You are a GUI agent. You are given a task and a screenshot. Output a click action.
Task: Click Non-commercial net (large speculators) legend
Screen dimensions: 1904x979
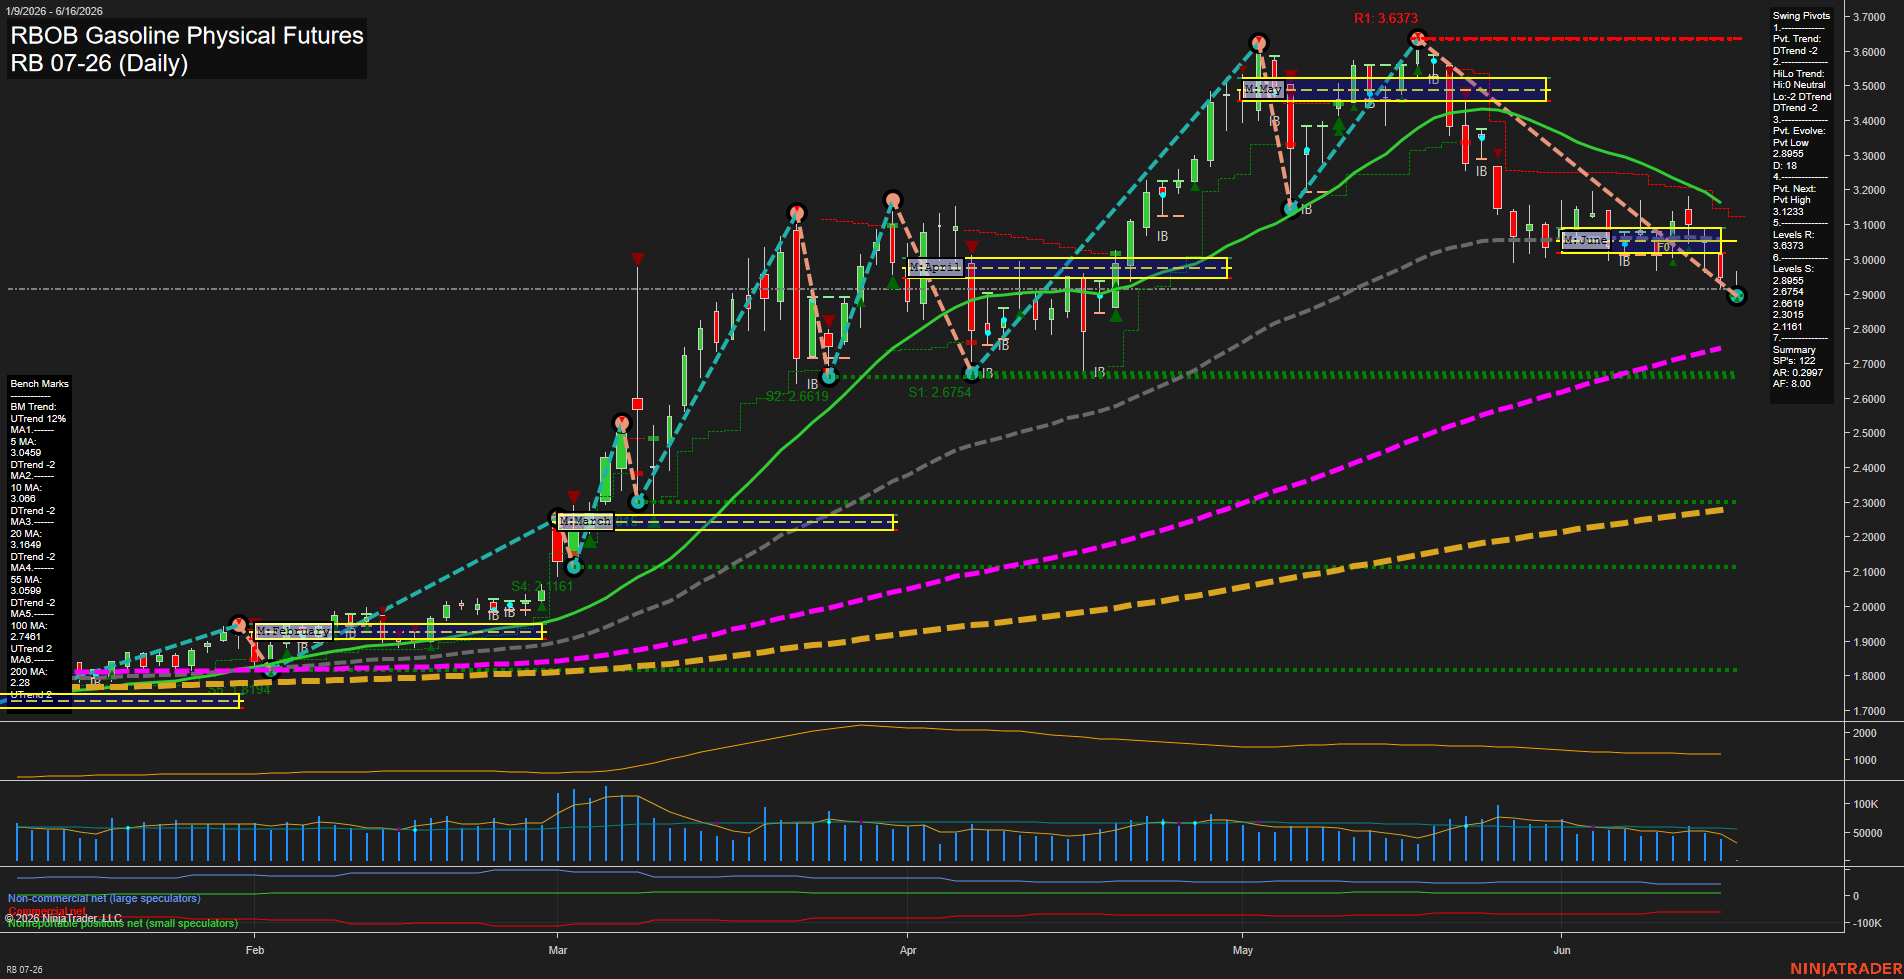click(x=104, y=898)
